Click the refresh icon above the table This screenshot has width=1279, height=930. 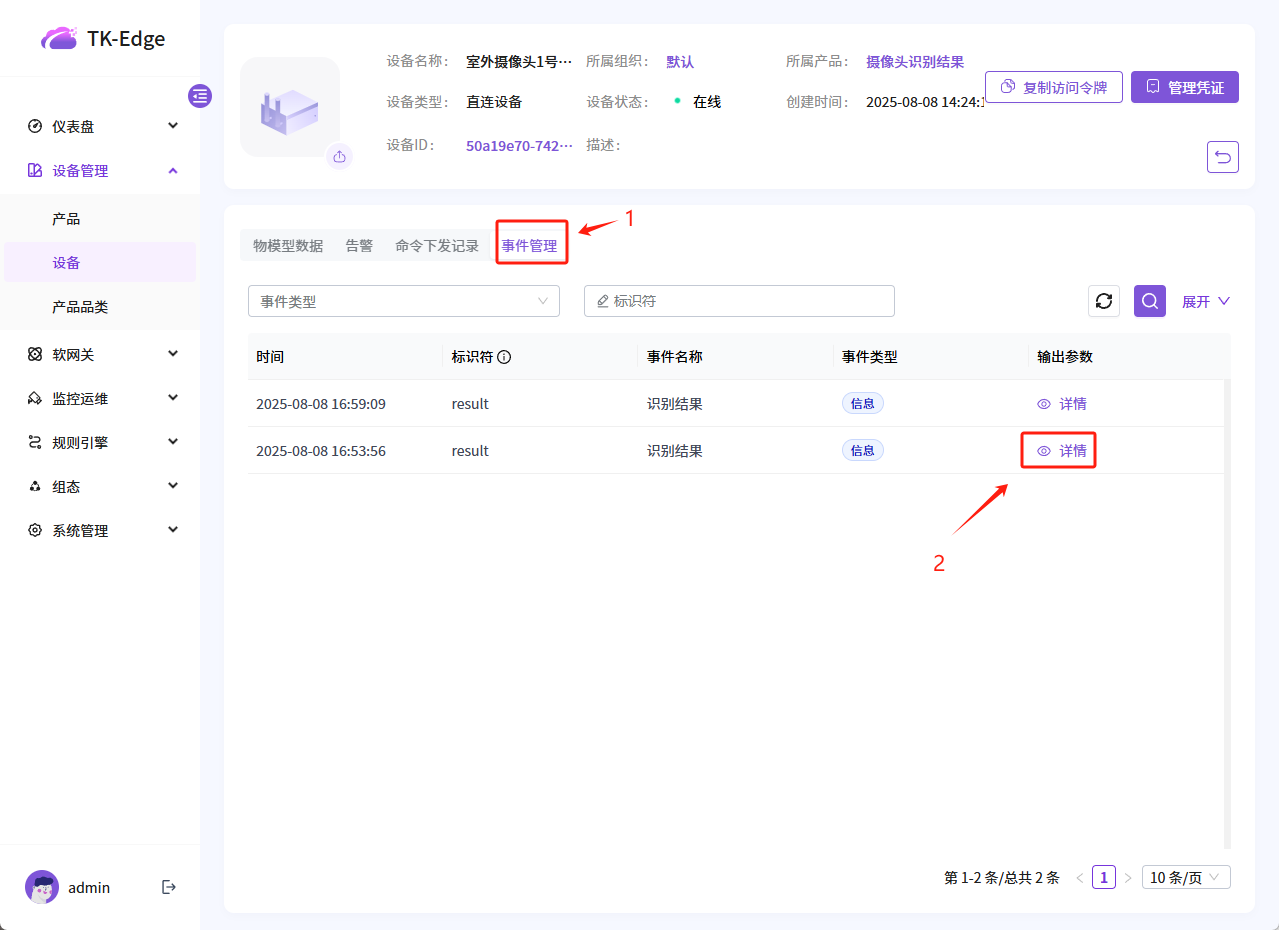pyautogui.click(x=1104, y=301)
